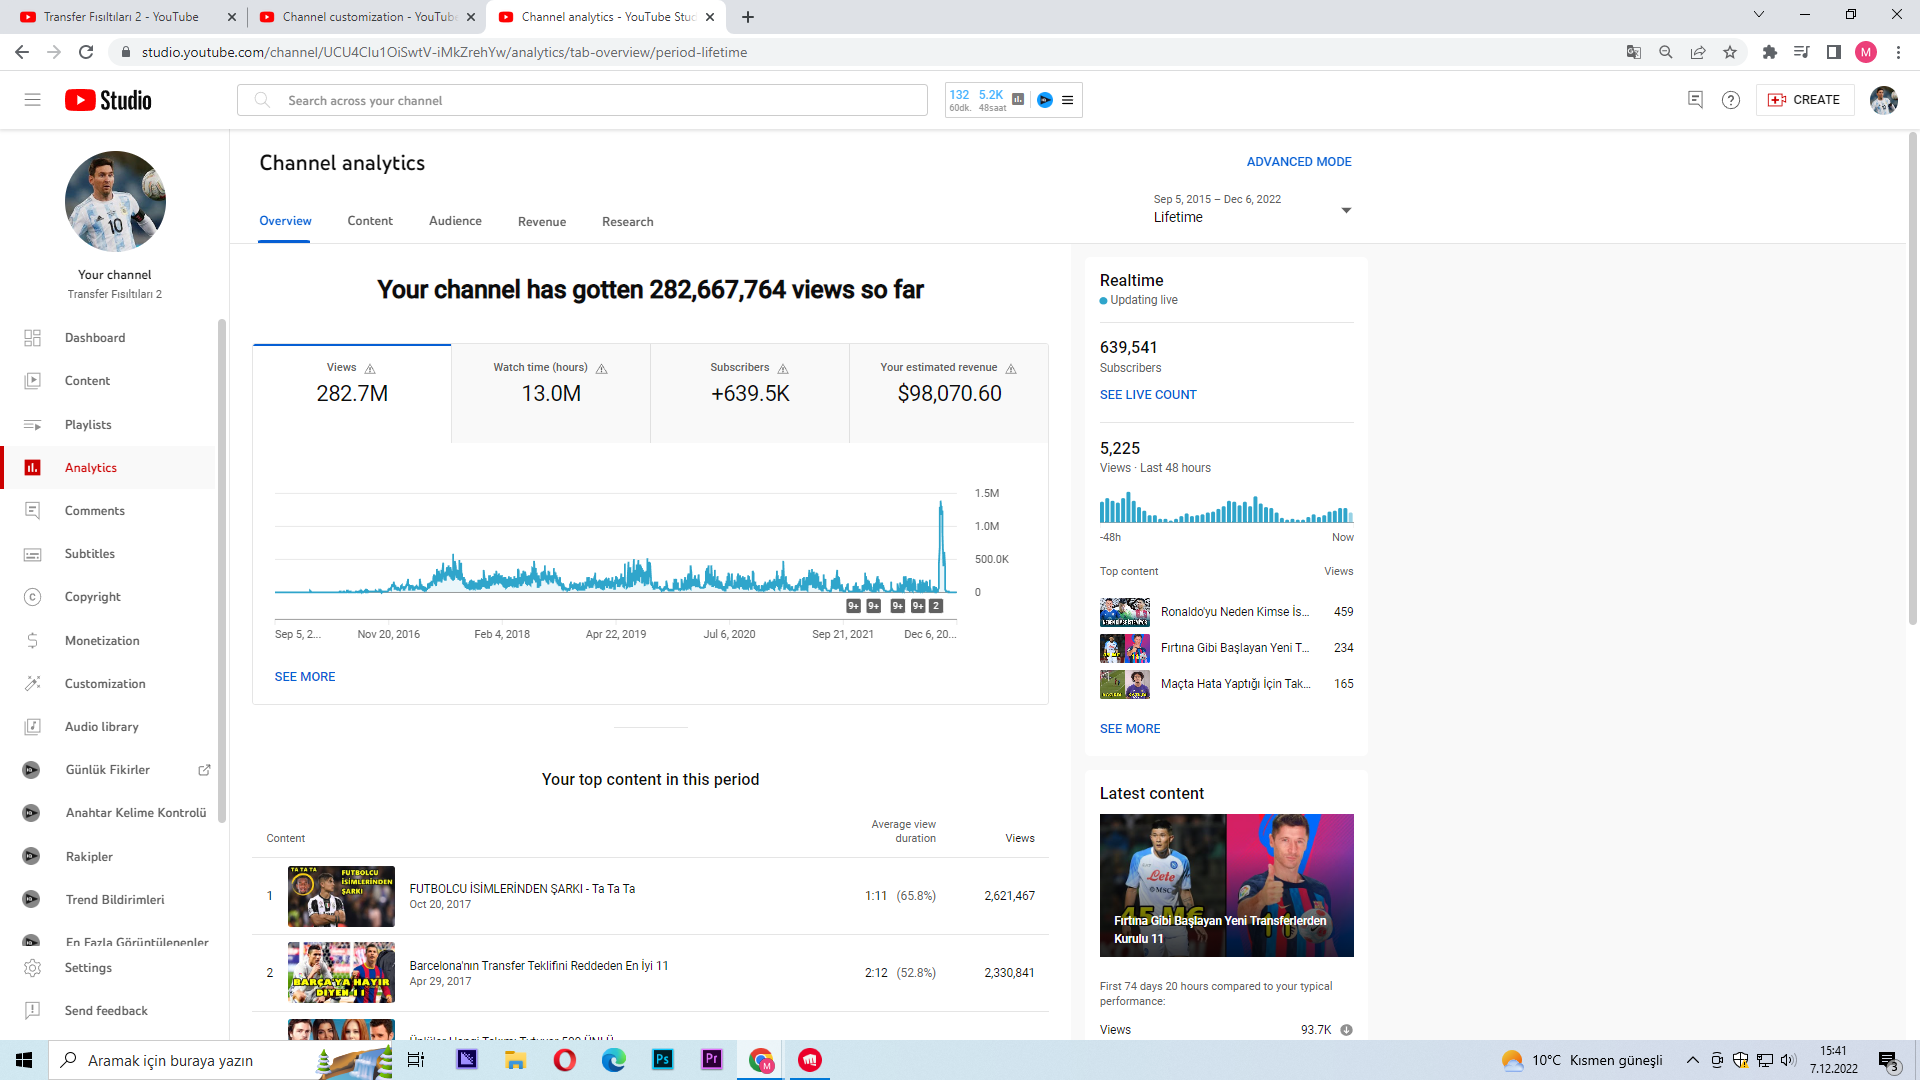Show hidden system tray icons
Viewport: 1920px width, 1080px height.
1692,1060
